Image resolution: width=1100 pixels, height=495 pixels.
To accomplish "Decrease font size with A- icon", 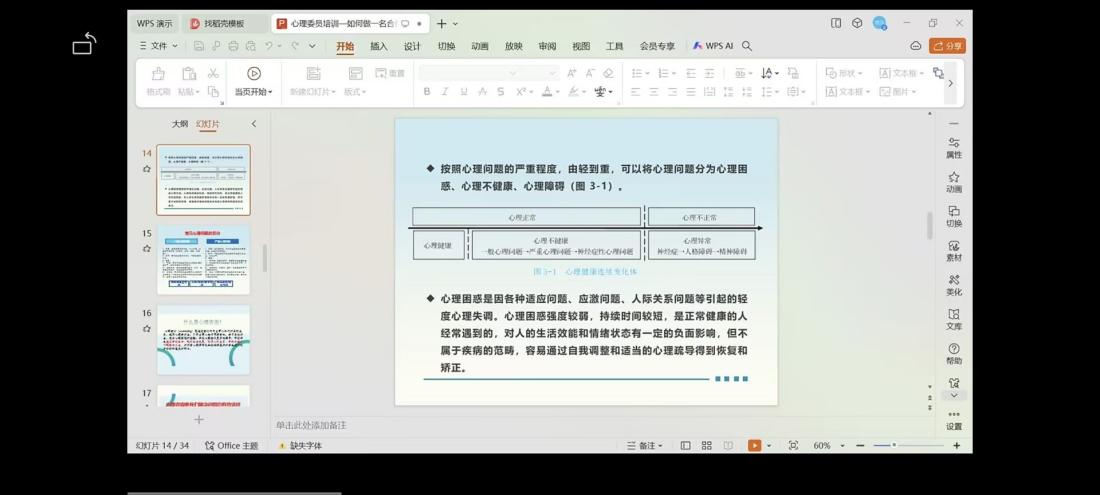I will click(x=590, y=73).
